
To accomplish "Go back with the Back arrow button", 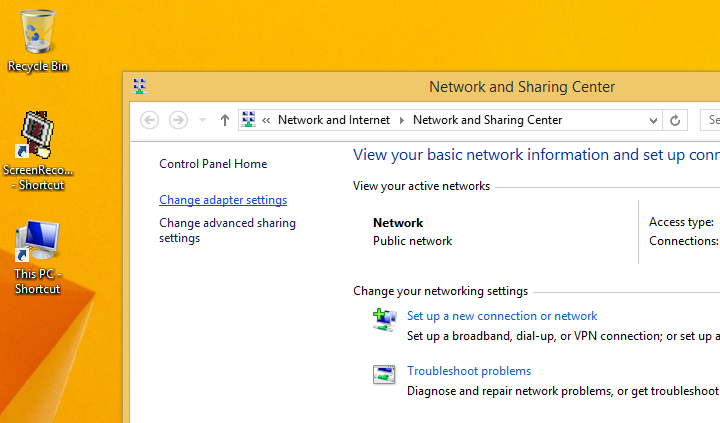I will pos(150,120).
